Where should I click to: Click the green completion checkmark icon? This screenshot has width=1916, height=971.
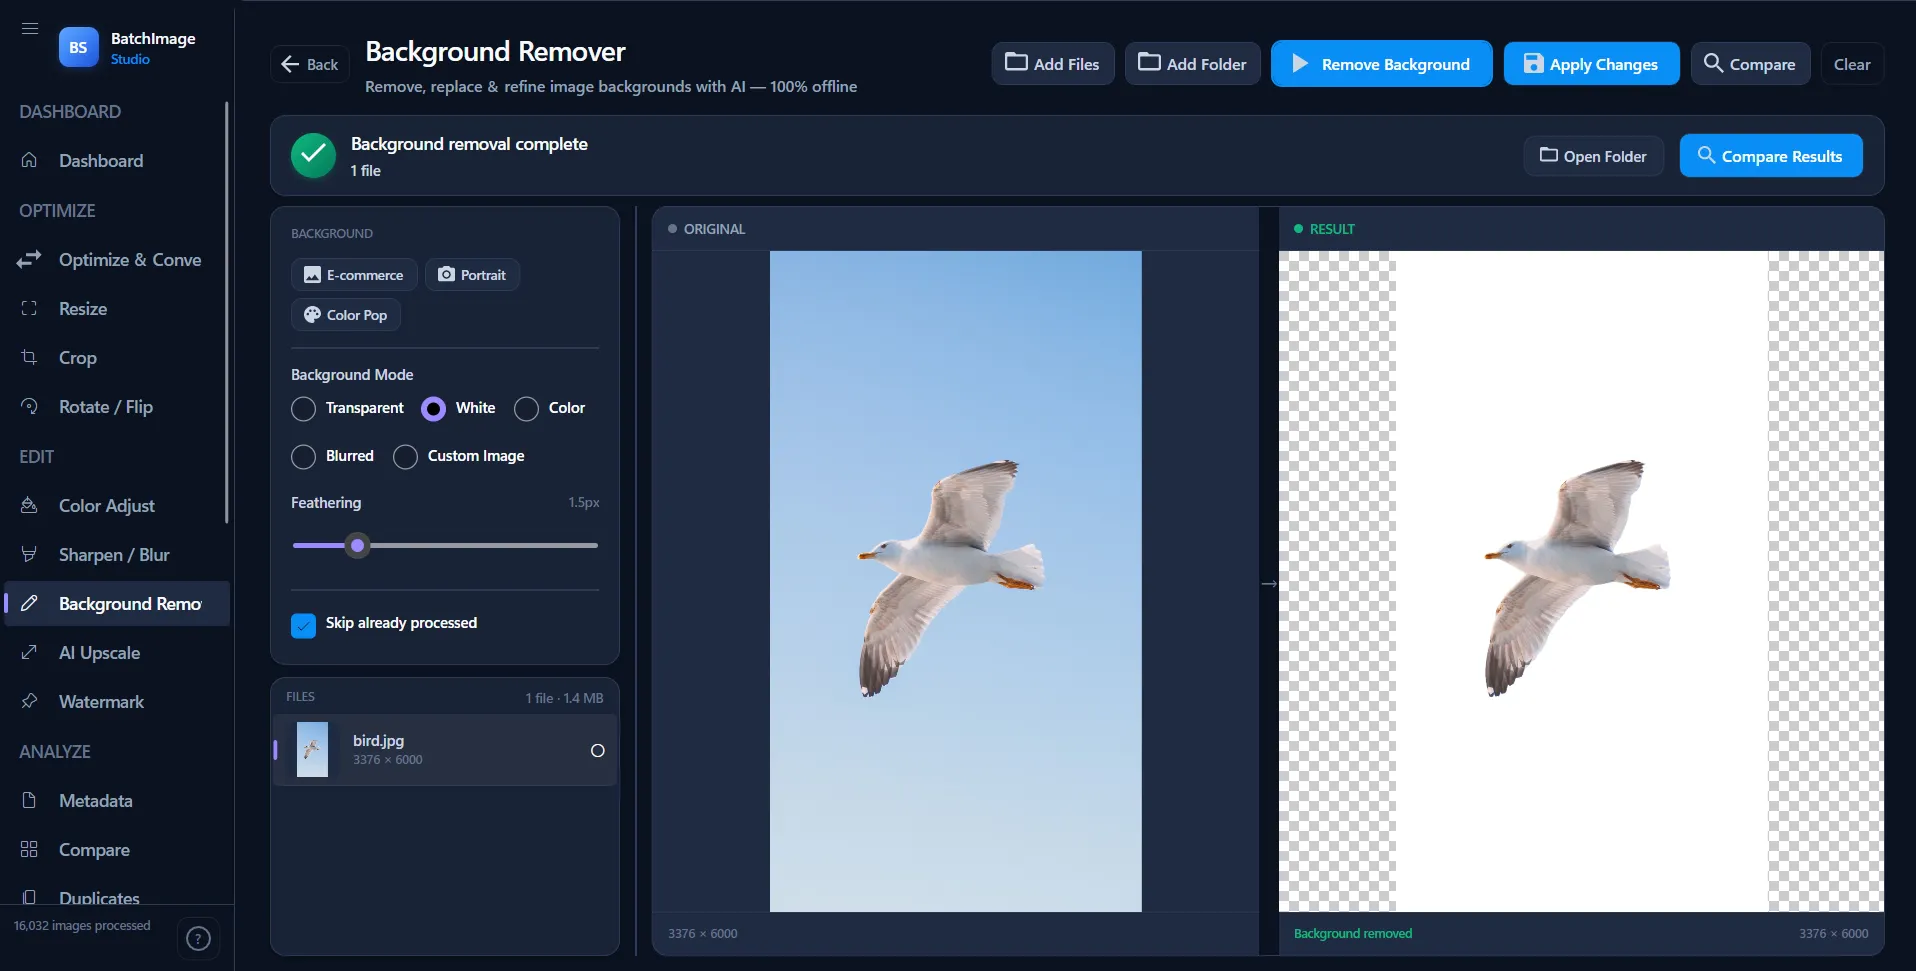tap(313, 155)
